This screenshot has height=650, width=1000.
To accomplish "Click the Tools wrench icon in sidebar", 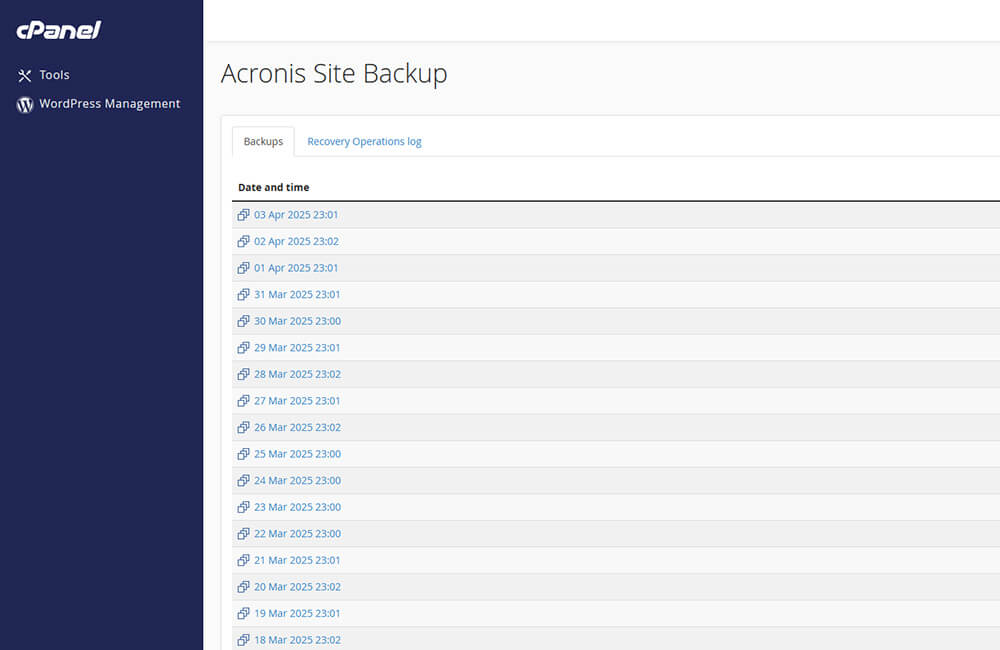I will (x=25, y=76).
